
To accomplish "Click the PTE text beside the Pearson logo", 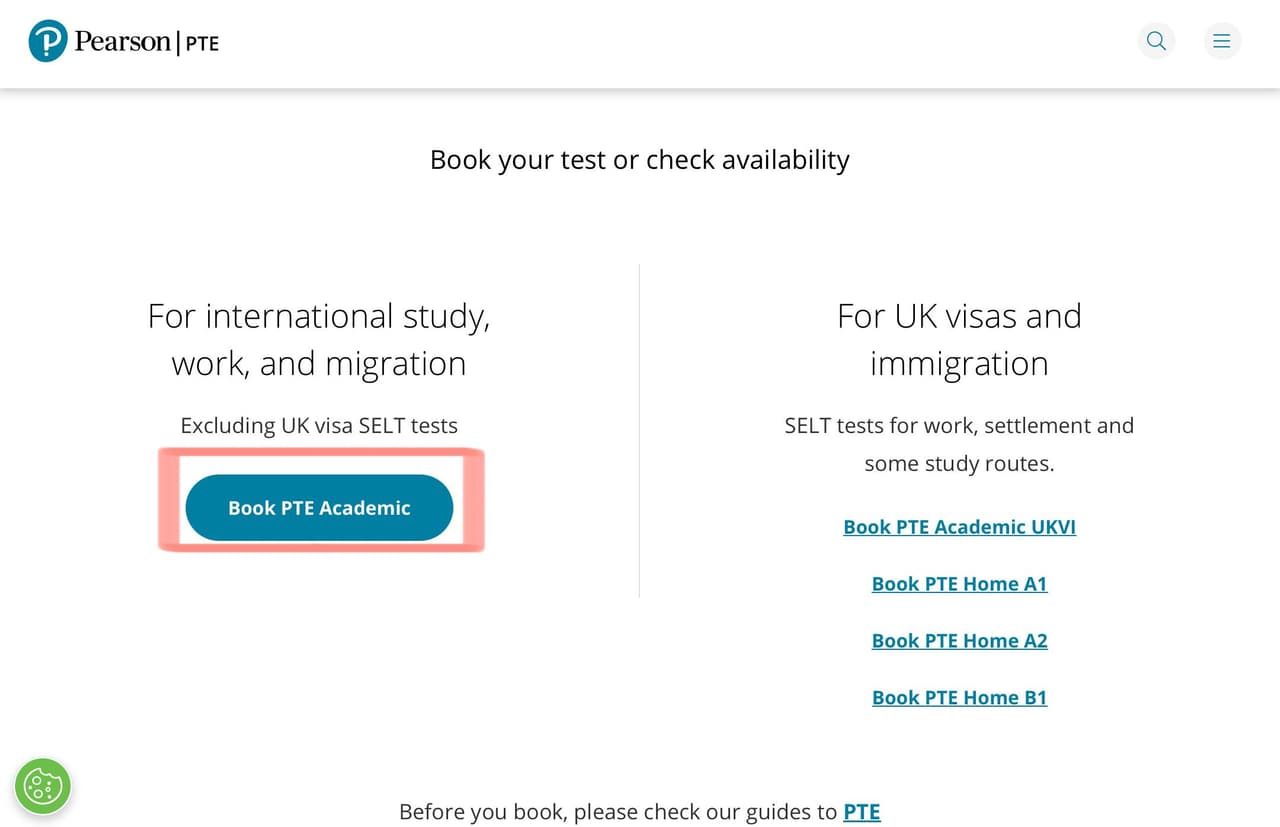I will click(x=202, y=44).
